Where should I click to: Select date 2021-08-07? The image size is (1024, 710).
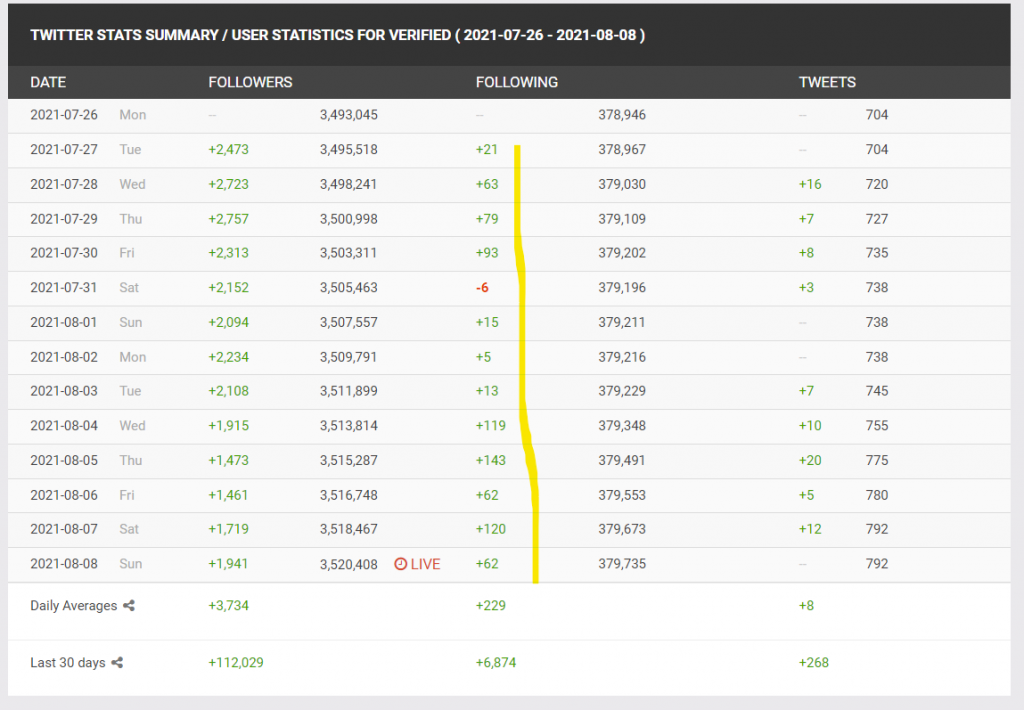point(63,529)
